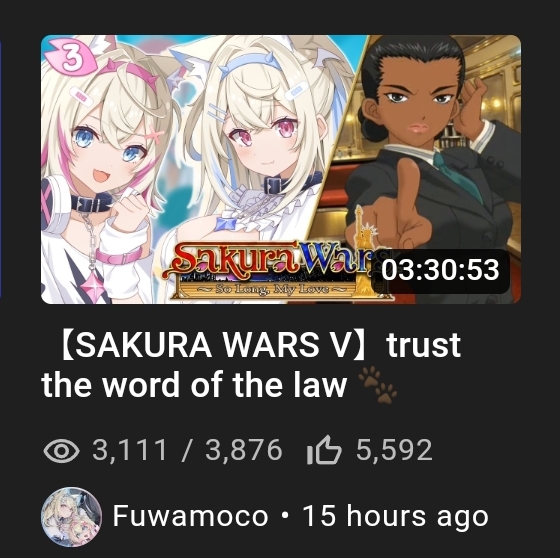Open the Fuwamoco channel name
The width and height of the screenshot is (560, 558).
pos(190,516)
